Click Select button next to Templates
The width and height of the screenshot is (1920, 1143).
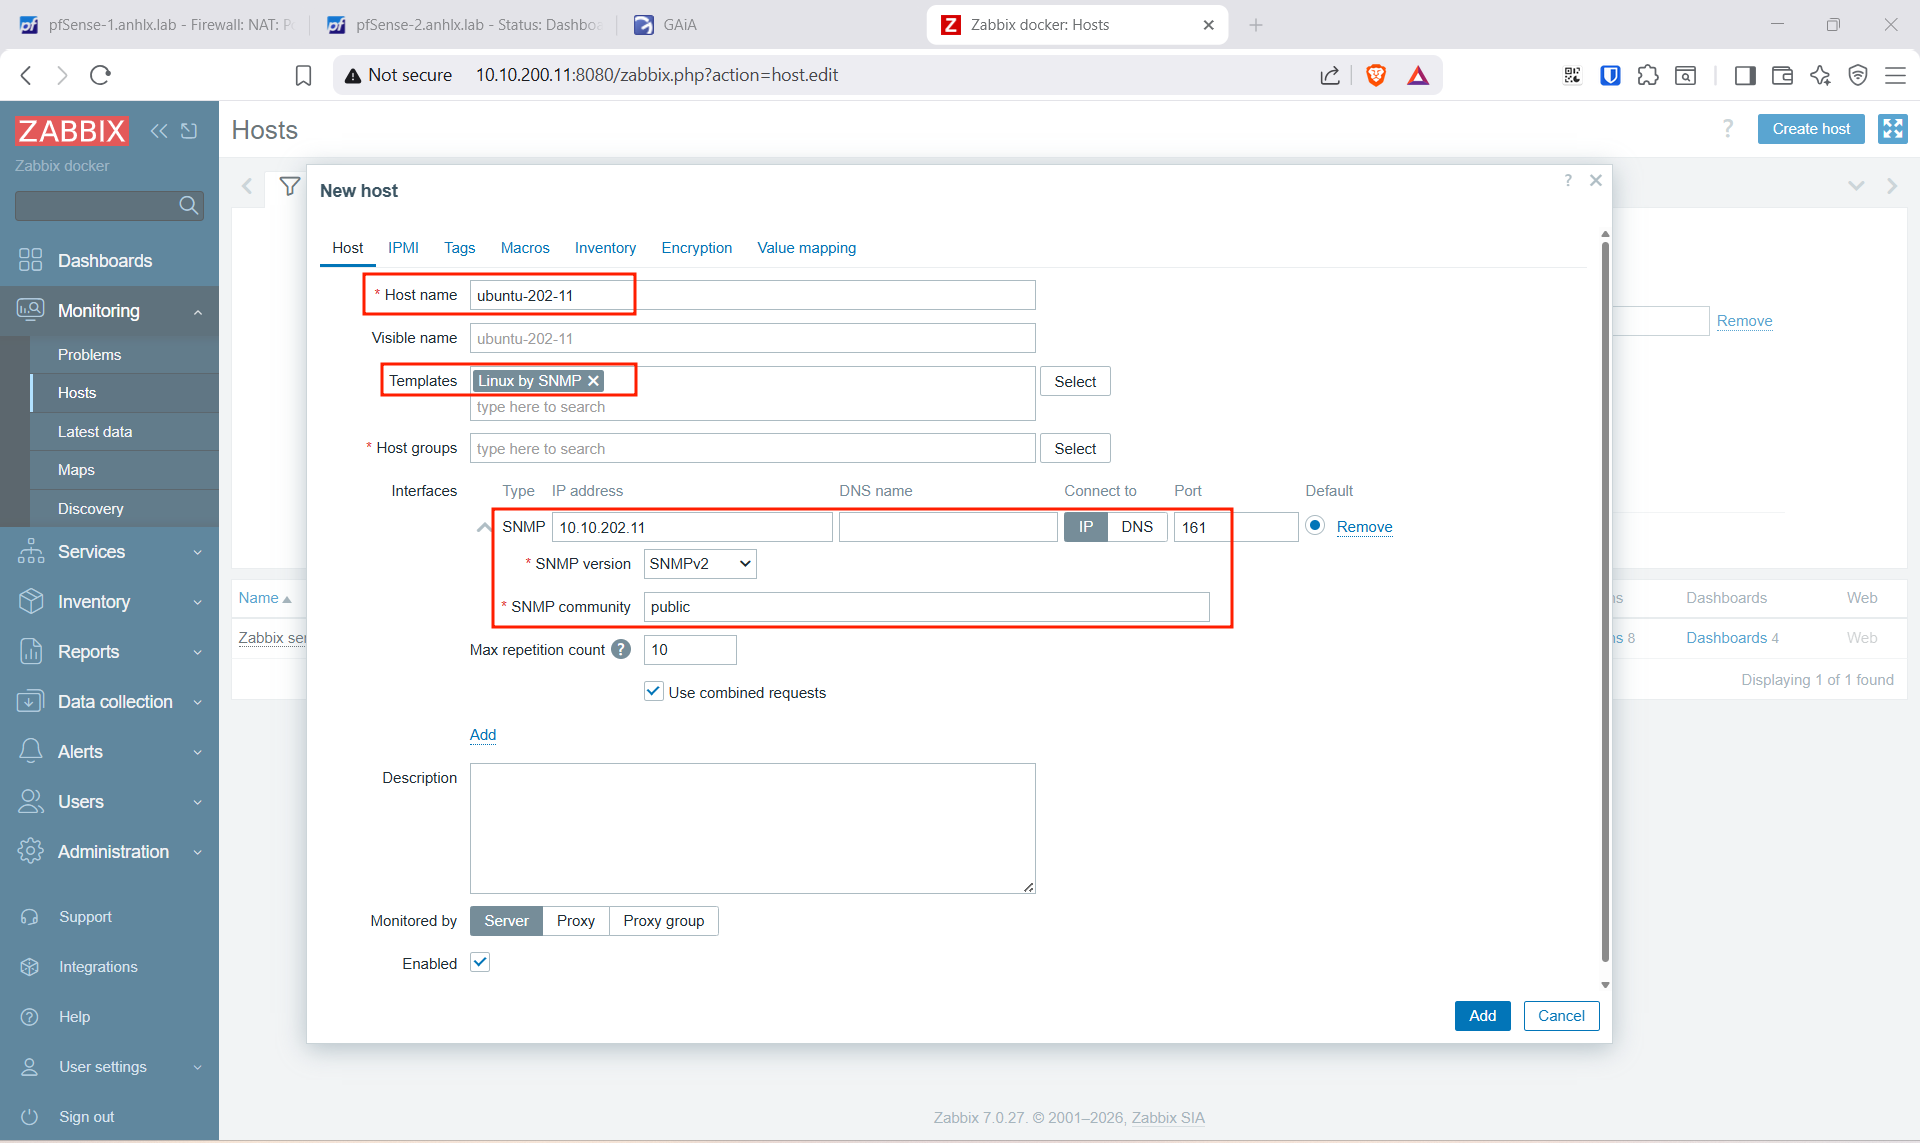click(1075, 382)
